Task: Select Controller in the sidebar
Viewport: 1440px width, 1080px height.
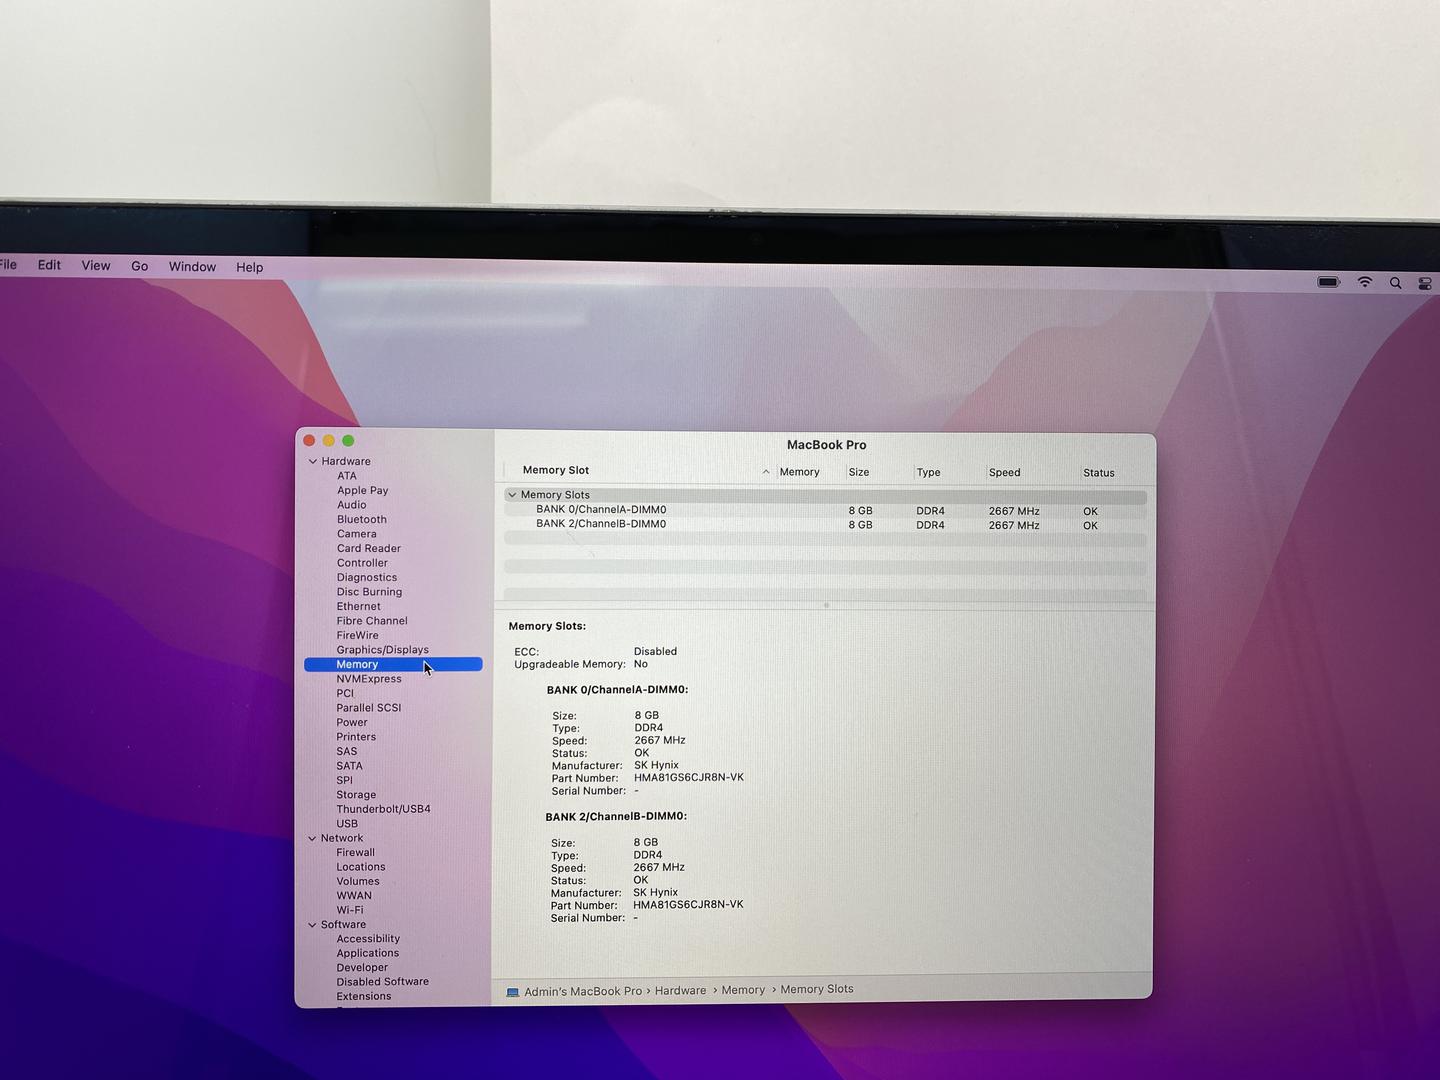Action: 362,563
